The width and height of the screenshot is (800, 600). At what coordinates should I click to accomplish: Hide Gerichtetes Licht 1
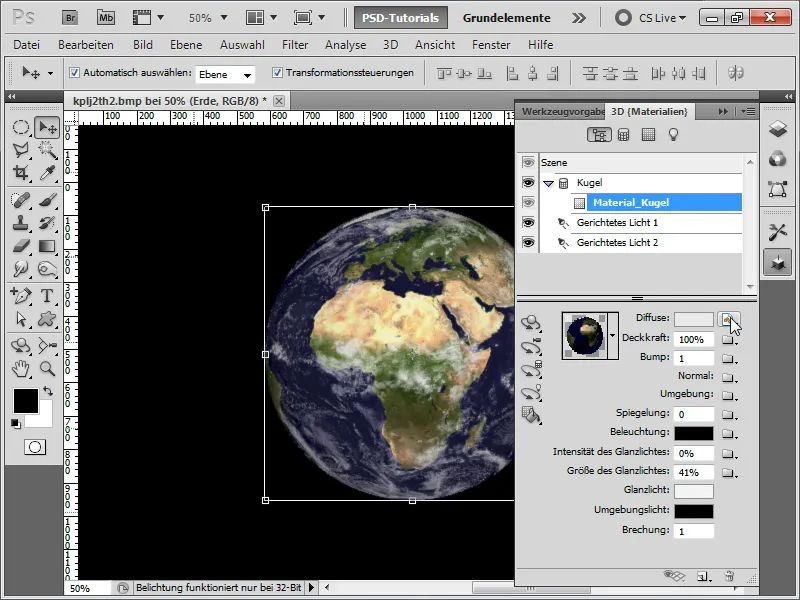pos(528,222)
